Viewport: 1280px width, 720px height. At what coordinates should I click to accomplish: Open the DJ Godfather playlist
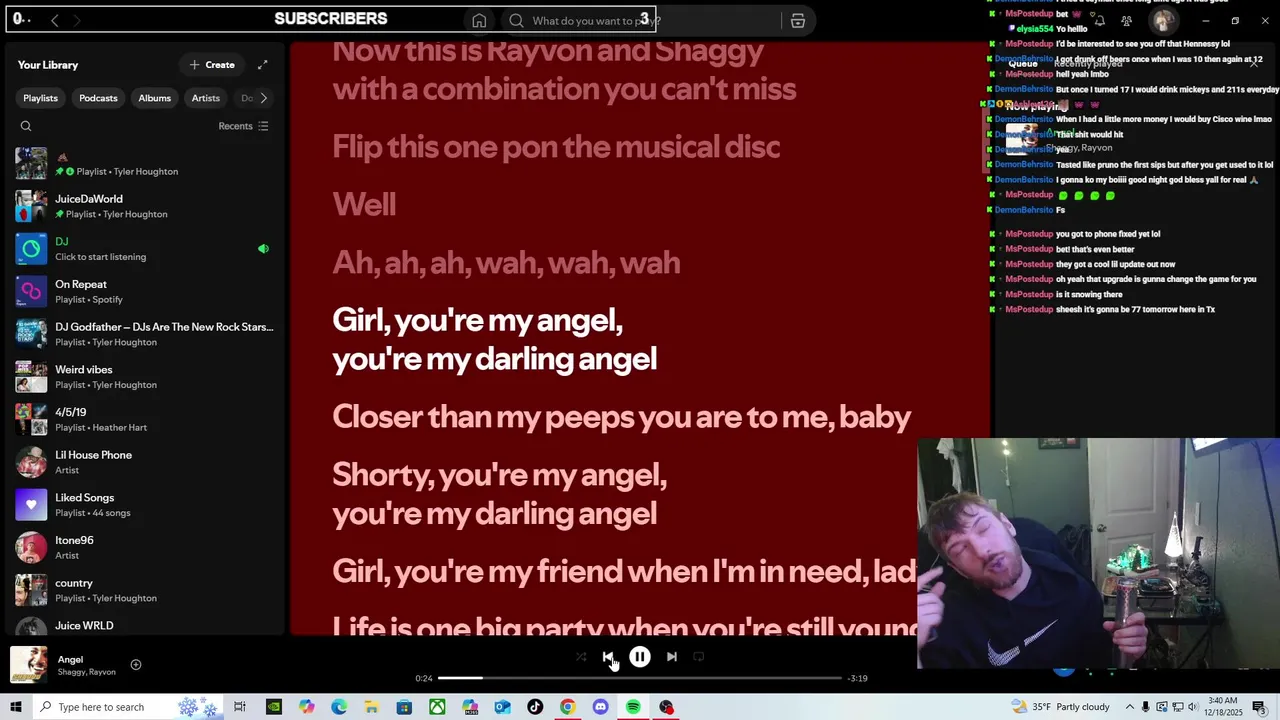[145, 334]
